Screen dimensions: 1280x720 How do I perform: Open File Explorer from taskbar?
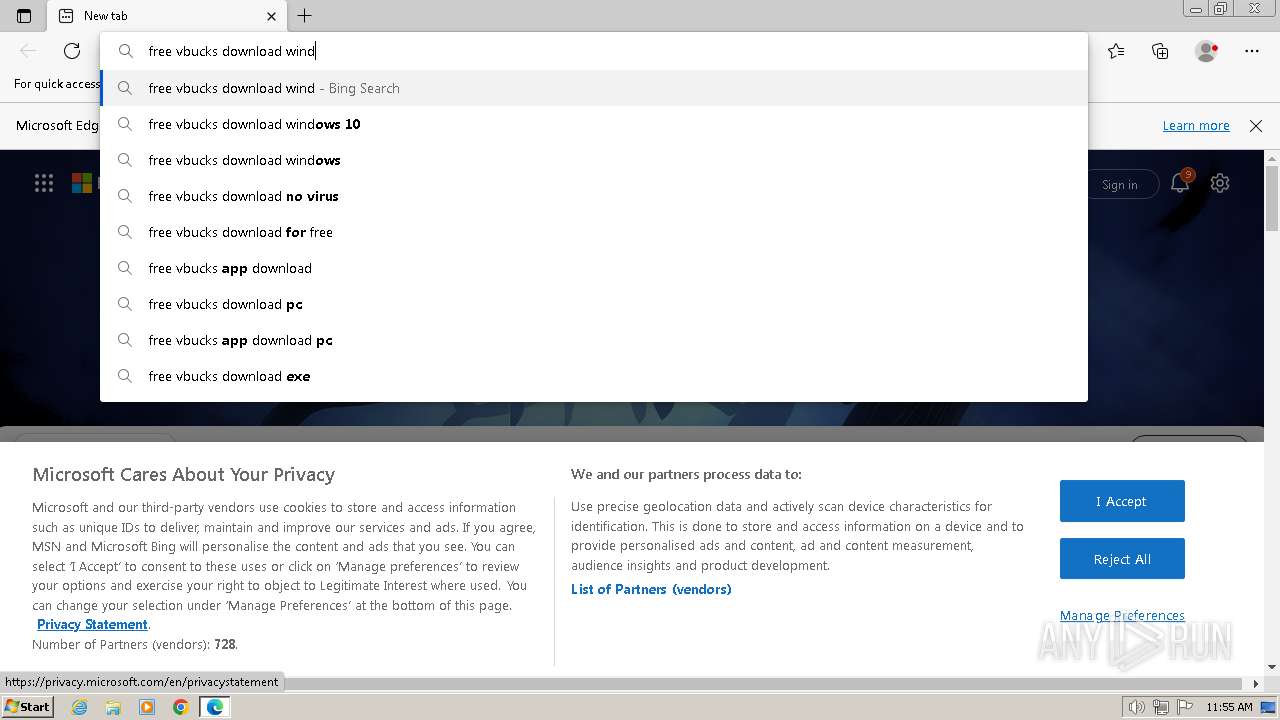click(113, 707)
